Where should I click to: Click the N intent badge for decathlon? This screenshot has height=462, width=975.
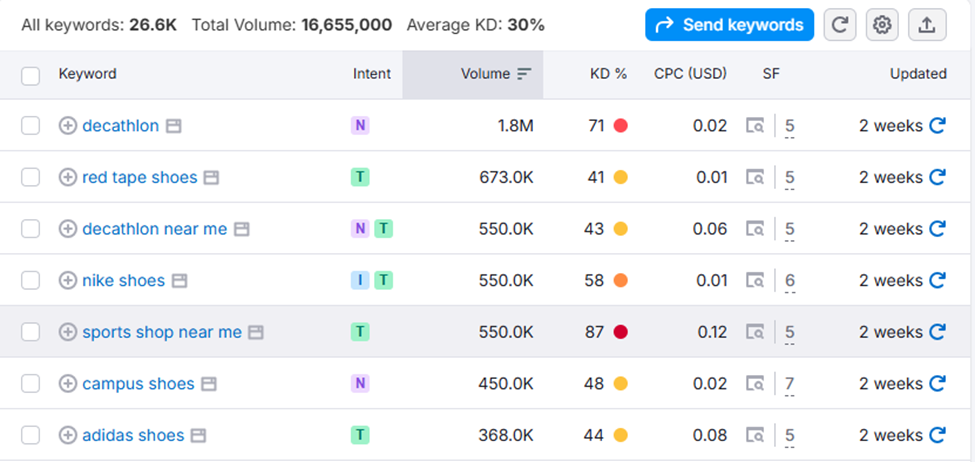click(360, 126)
